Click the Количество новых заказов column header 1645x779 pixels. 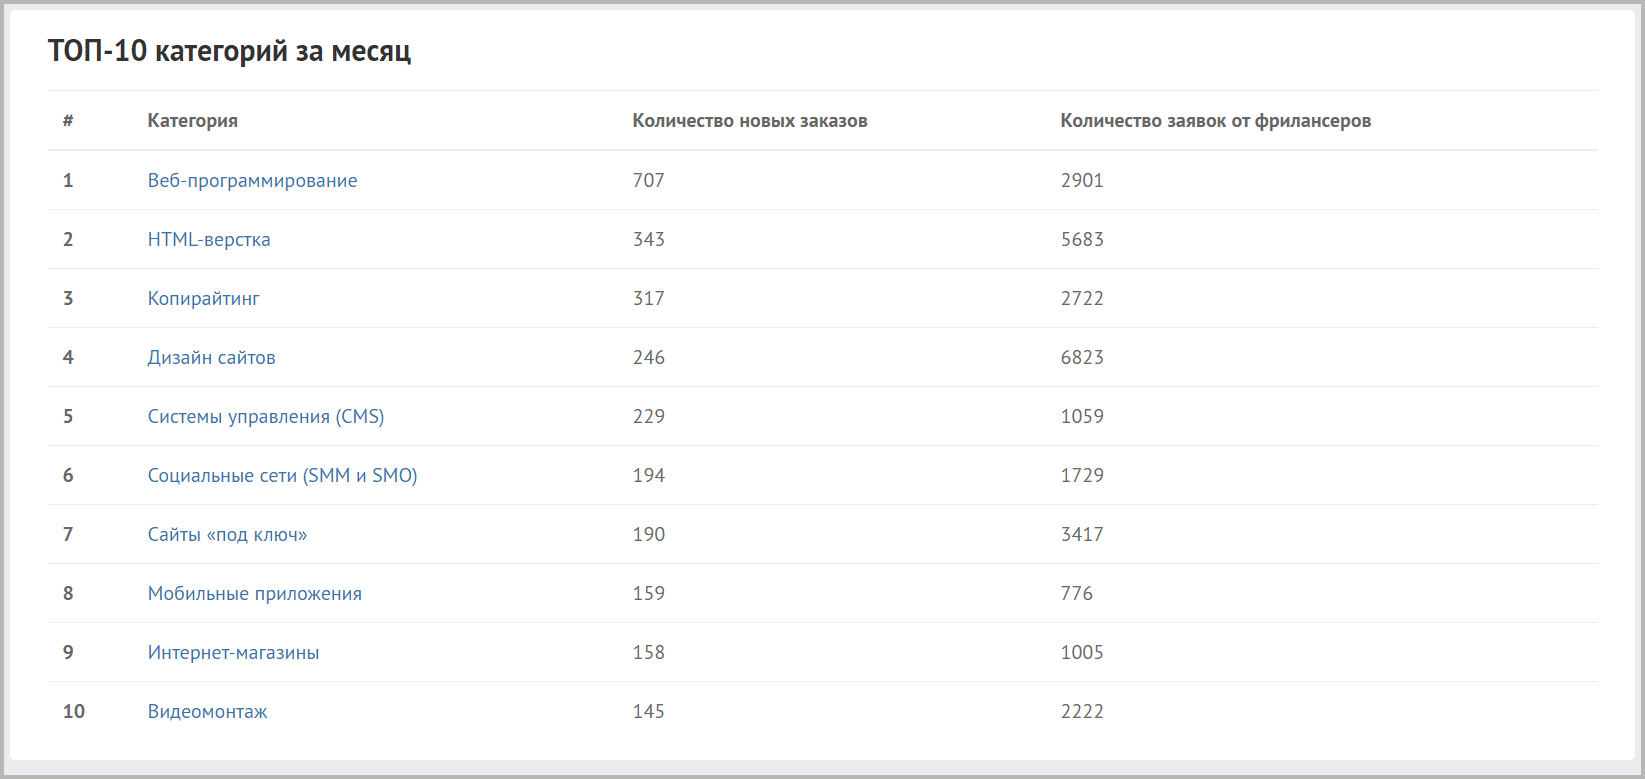pos(749,121)
